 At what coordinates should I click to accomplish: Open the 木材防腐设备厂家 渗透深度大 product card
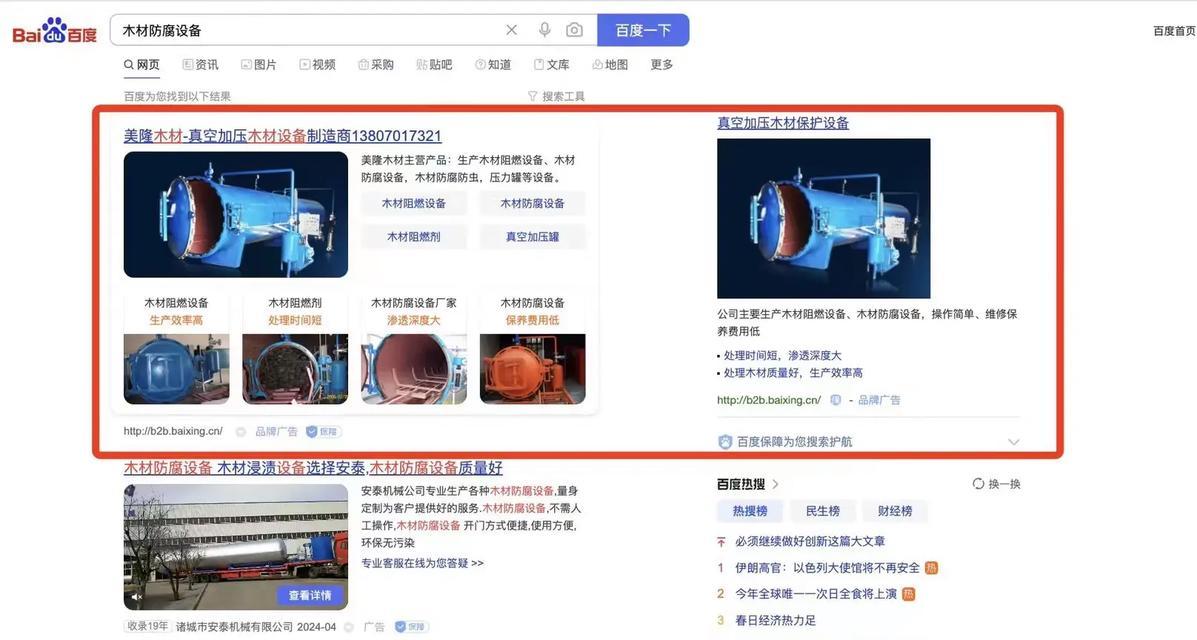pyautogui.click(x=414, y=348)
